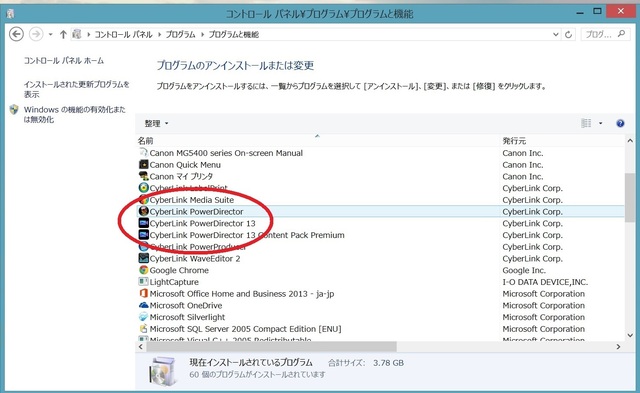Click Canon Quick Menu icon

(143, 164)
